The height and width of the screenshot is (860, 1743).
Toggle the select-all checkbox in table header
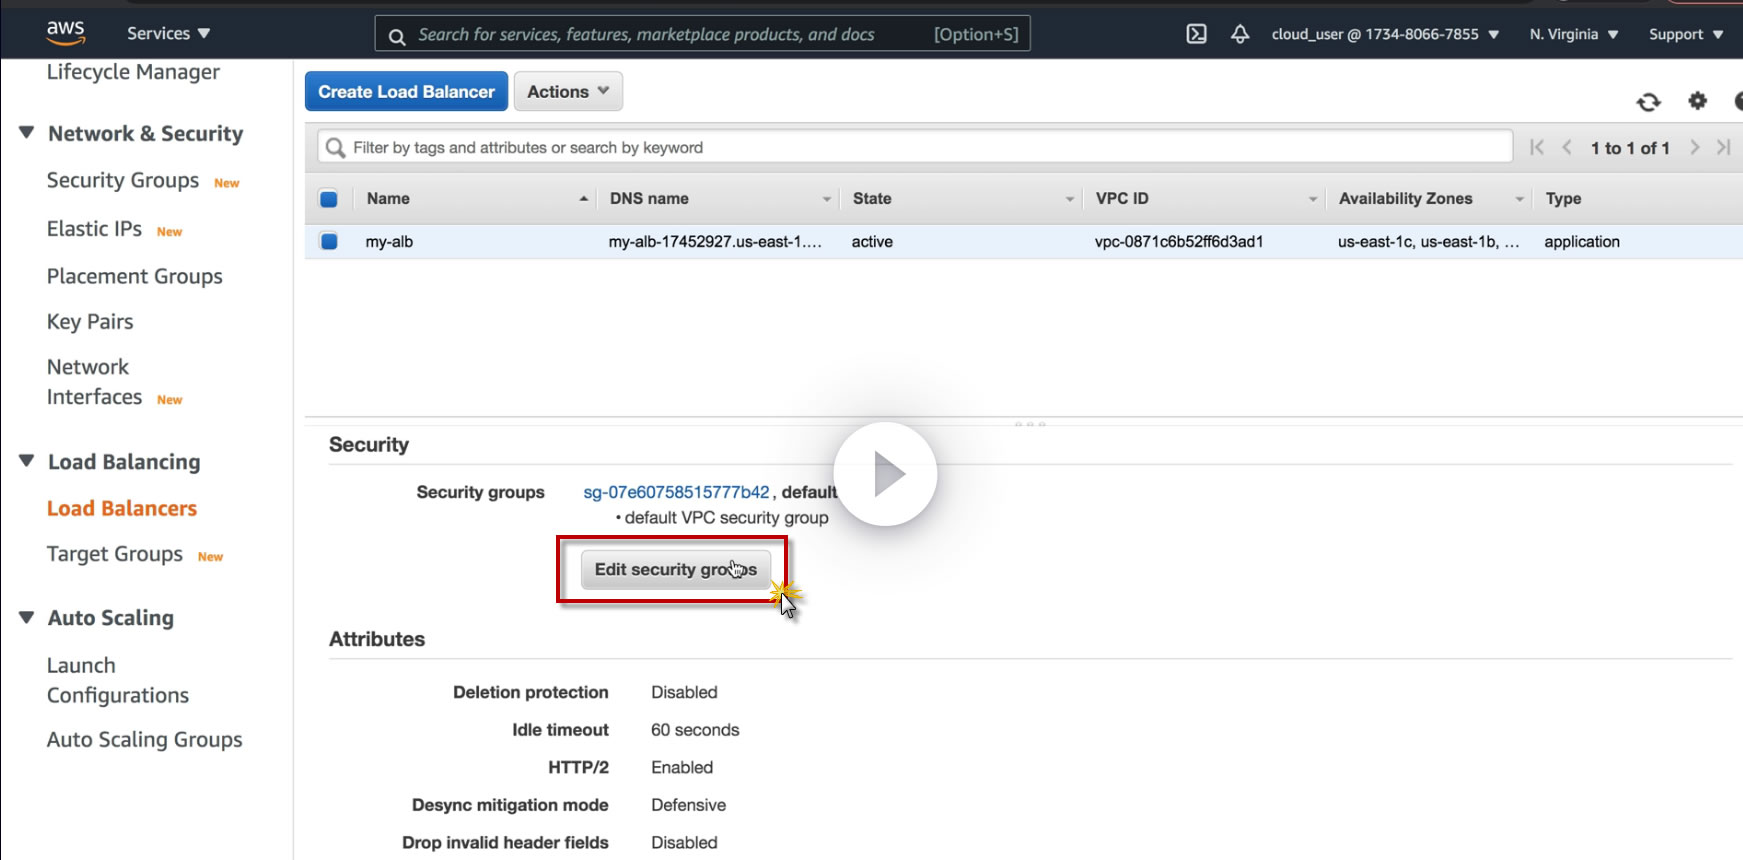coord(328,199)
